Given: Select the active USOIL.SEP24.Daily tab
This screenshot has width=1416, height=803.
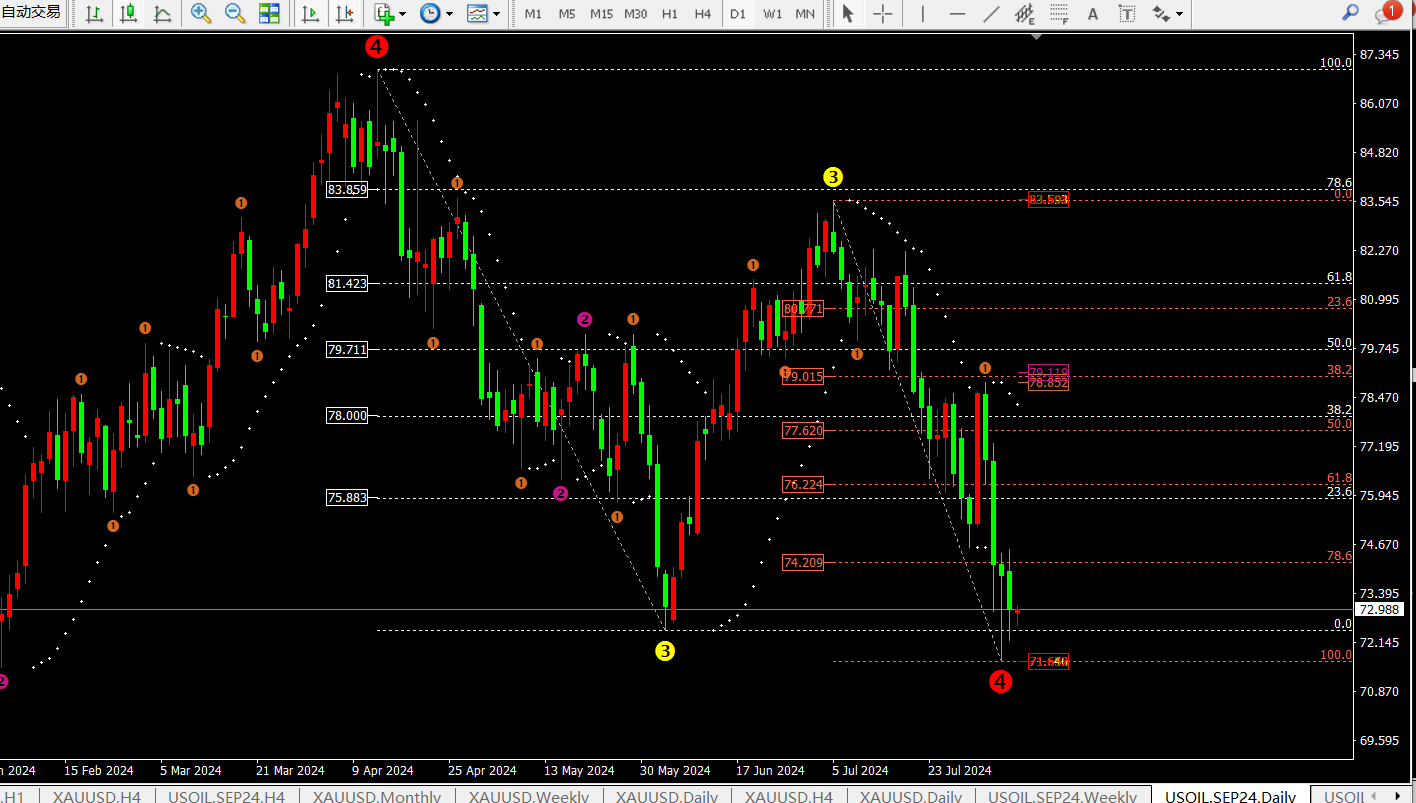Looking at the screenshot, I should pyautogui.click(x=1231, y=796).
